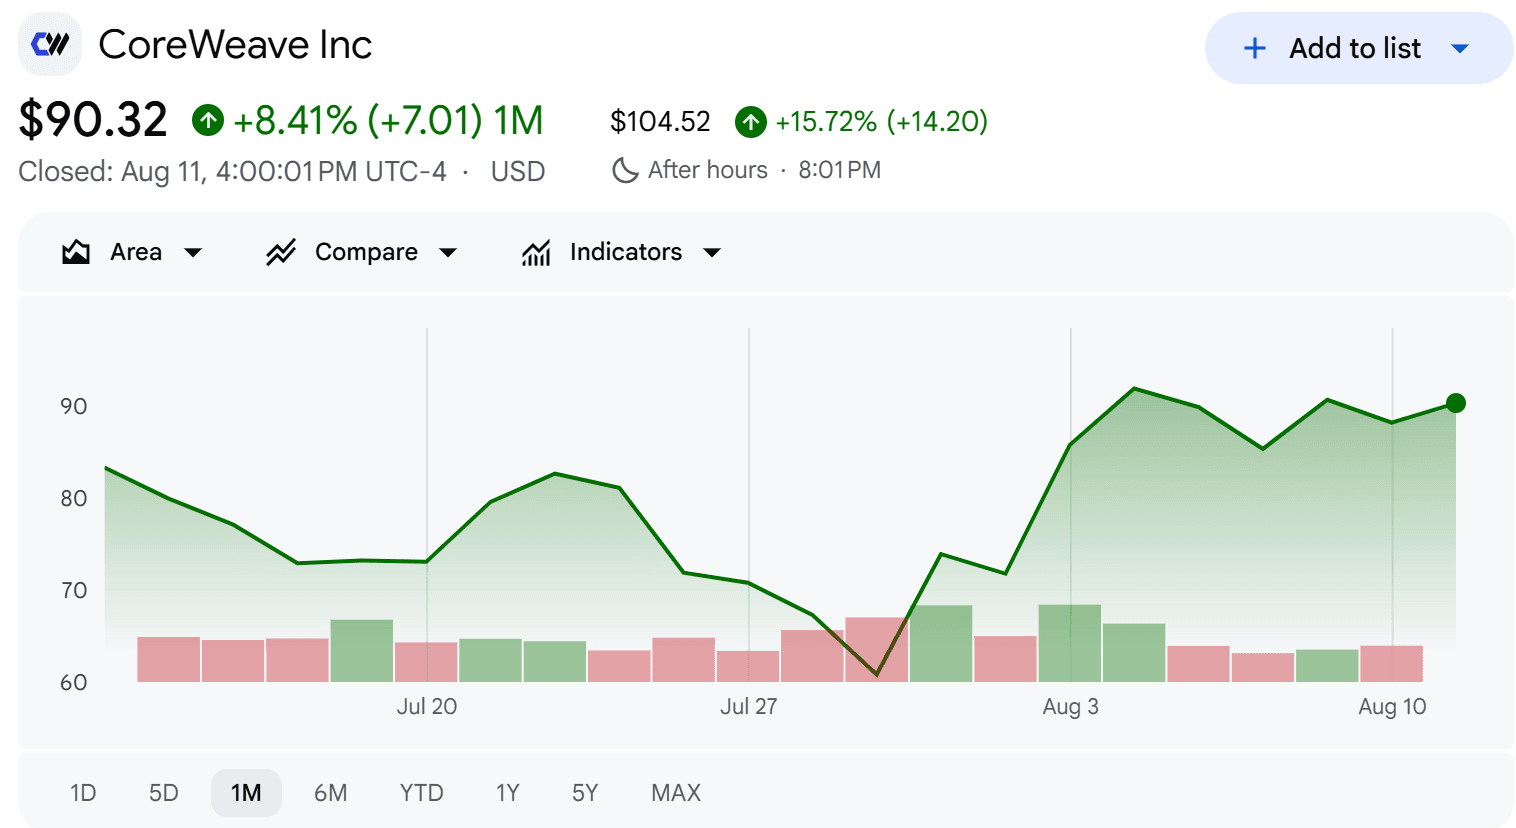Click the Jul 20 axis date label

pyautogui.click(x=427, y=706)
